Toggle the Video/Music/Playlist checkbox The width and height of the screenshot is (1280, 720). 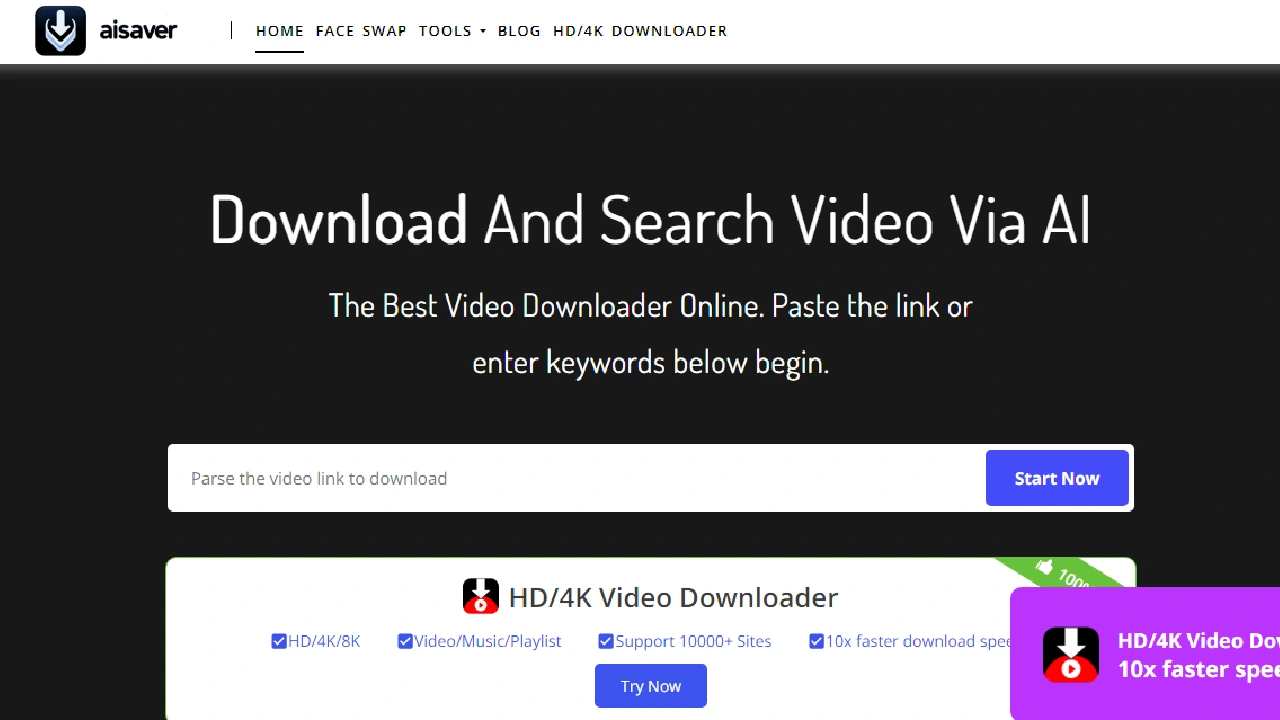[x=405, y=641]
